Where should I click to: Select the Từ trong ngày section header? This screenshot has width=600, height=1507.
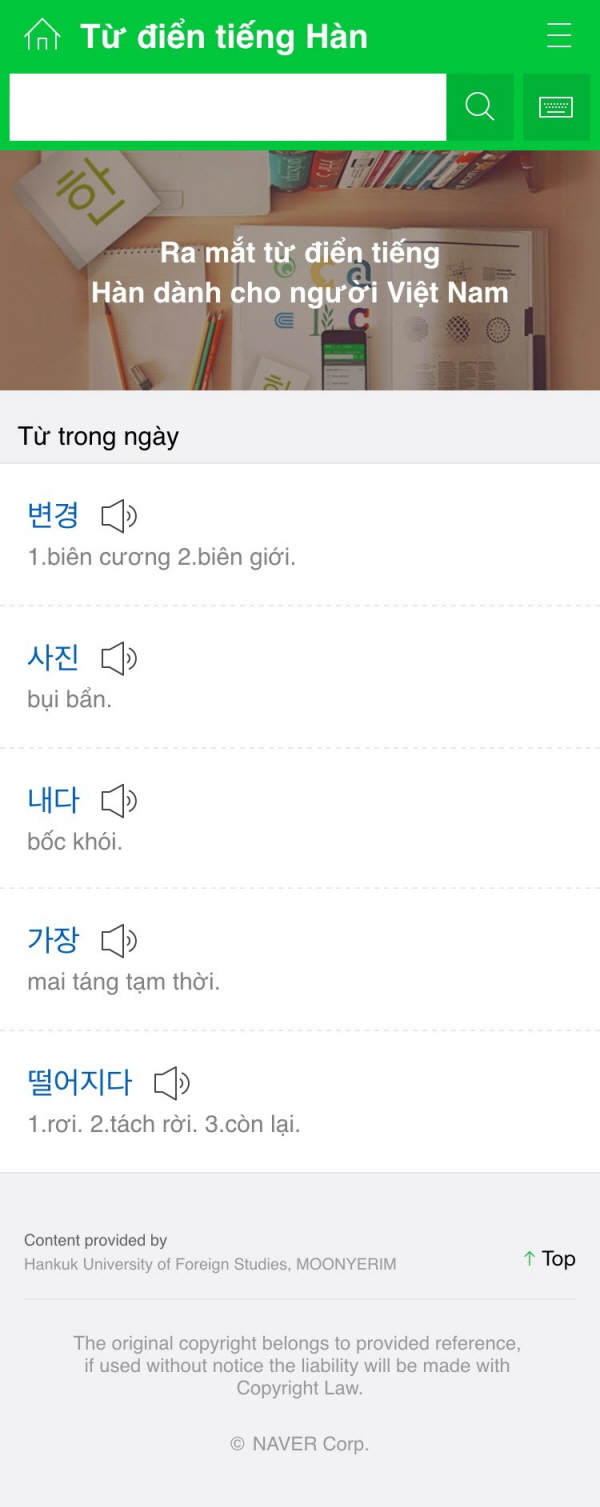coord(98,436)
